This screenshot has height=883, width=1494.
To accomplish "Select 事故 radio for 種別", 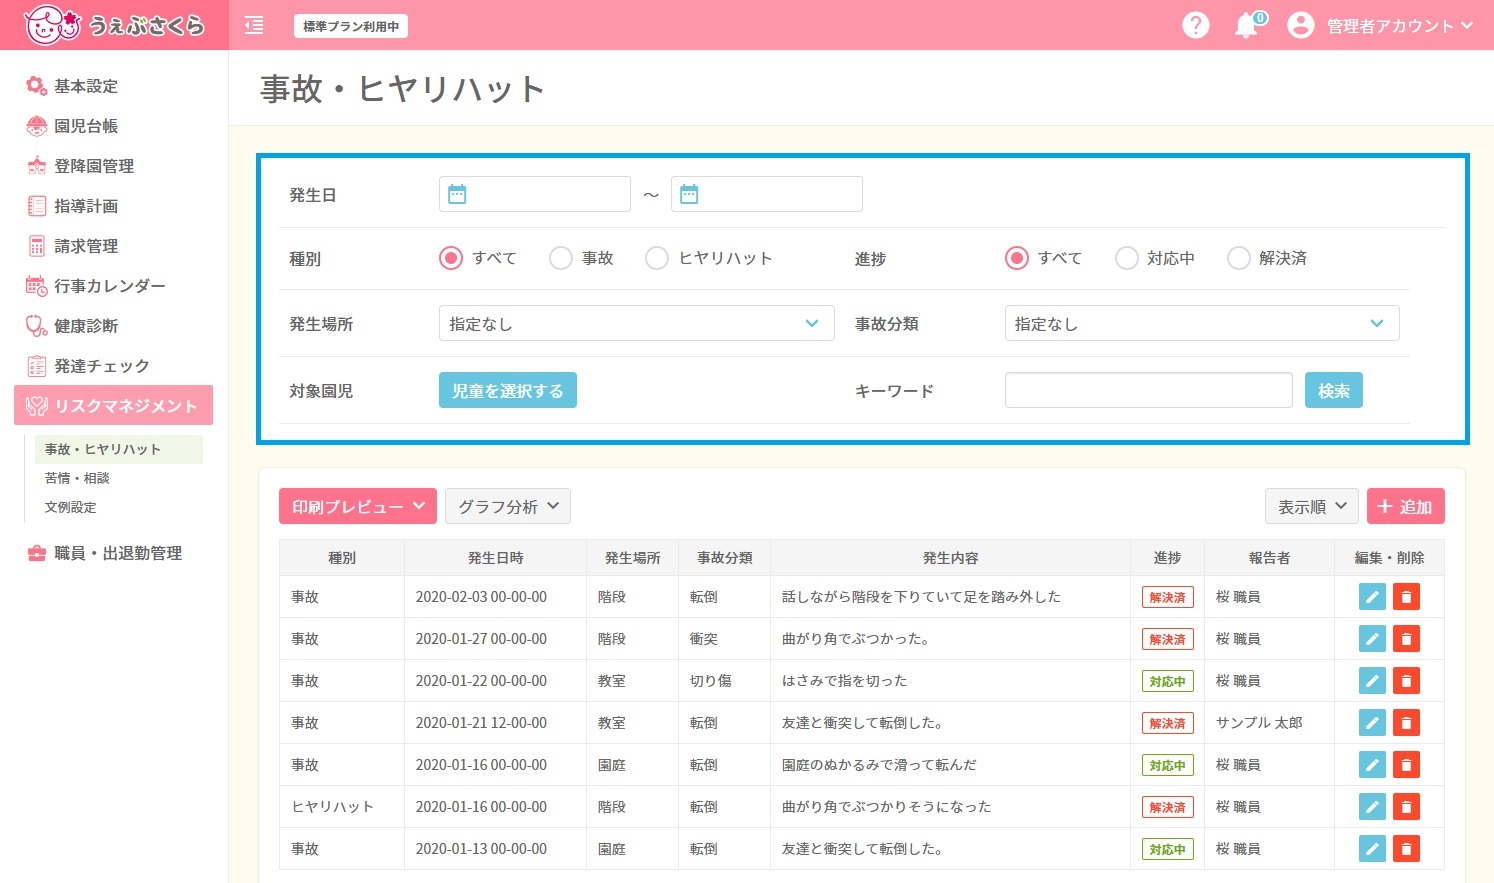I will (561, 258).
